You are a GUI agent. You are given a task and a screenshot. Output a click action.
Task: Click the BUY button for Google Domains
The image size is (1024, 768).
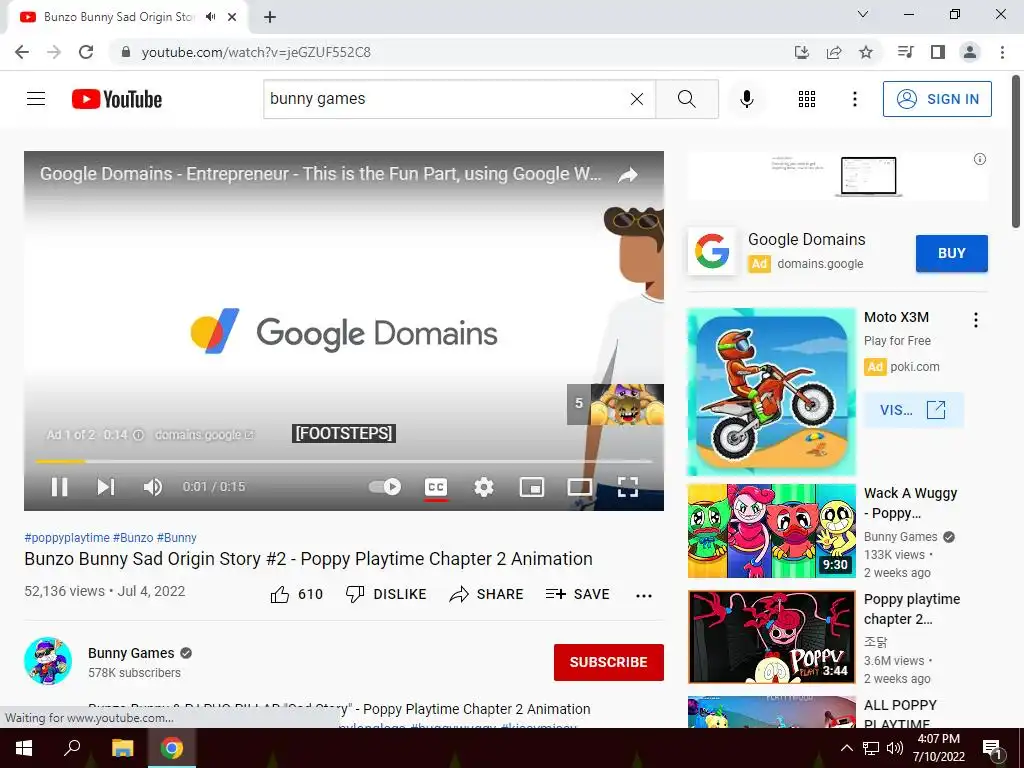(952, 253)
